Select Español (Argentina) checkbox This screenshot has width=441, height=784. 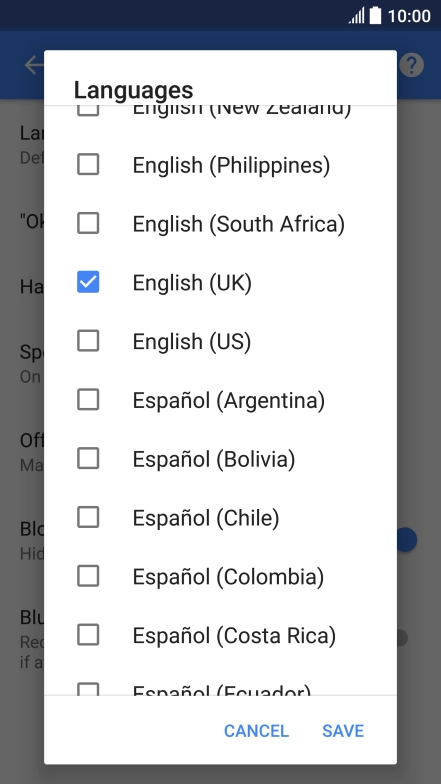pos(88,400)
